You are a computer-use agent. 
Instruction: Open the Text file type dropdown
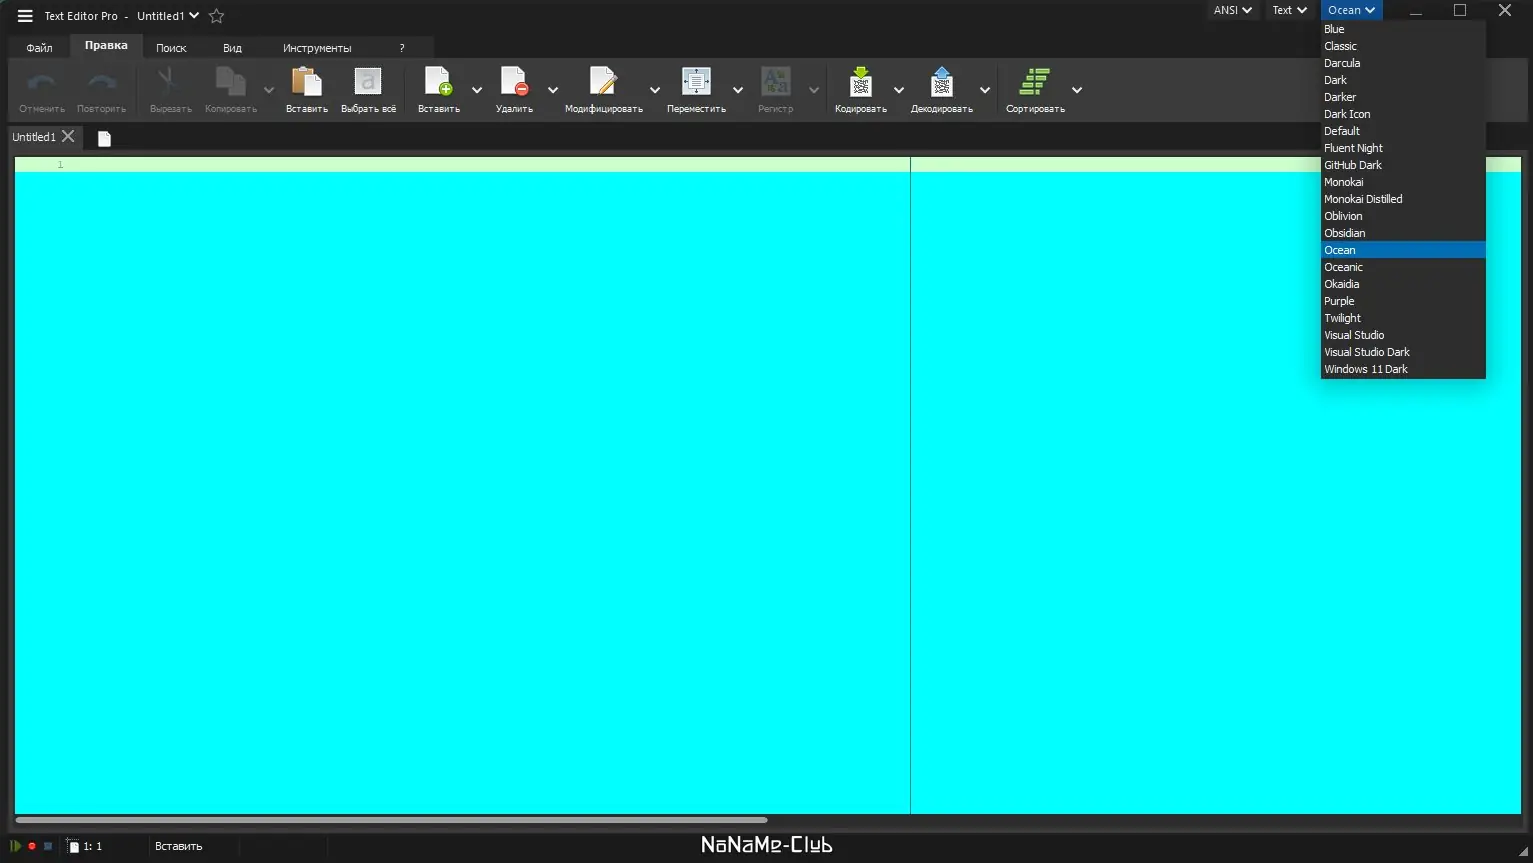pos(1289,9)
